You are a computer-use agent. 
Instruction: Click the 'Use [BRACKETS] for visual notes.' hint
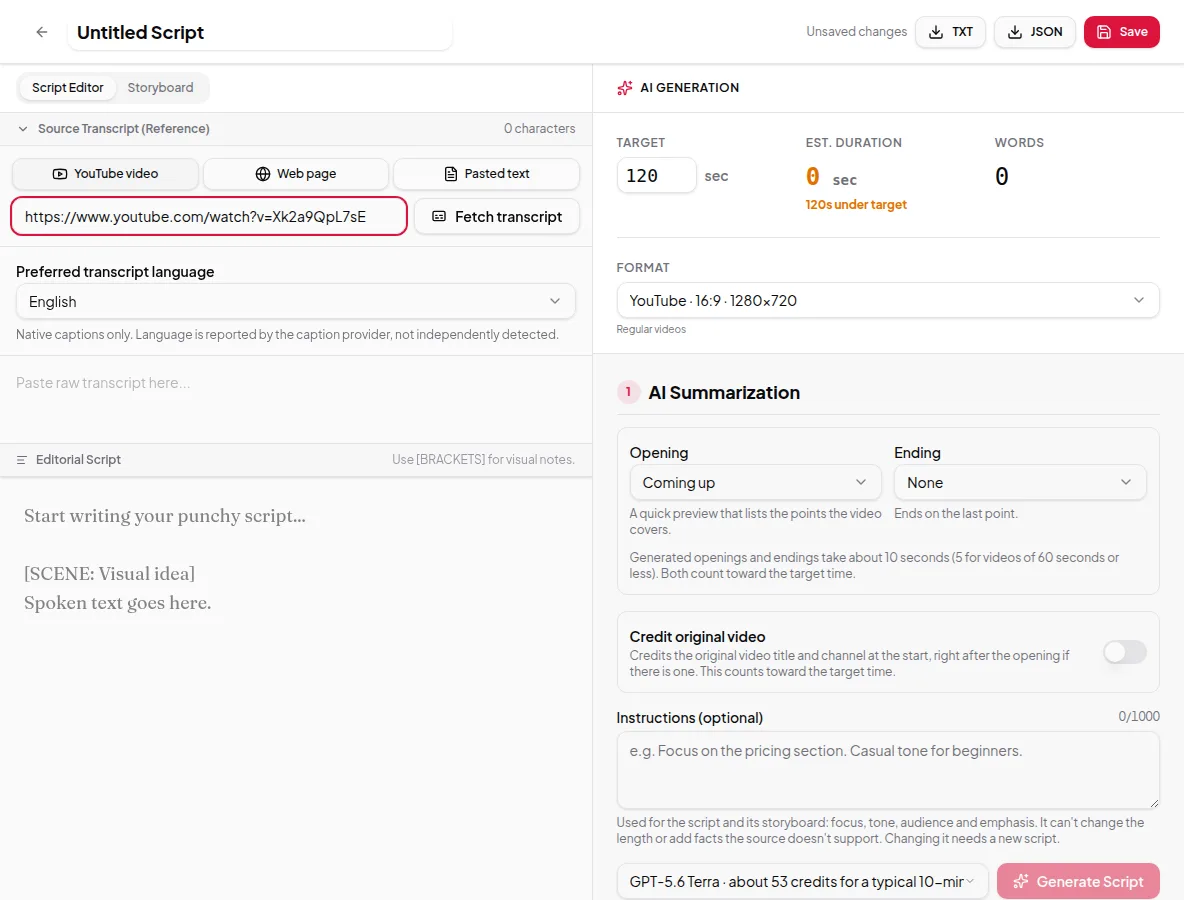click(x=483, y=460)
